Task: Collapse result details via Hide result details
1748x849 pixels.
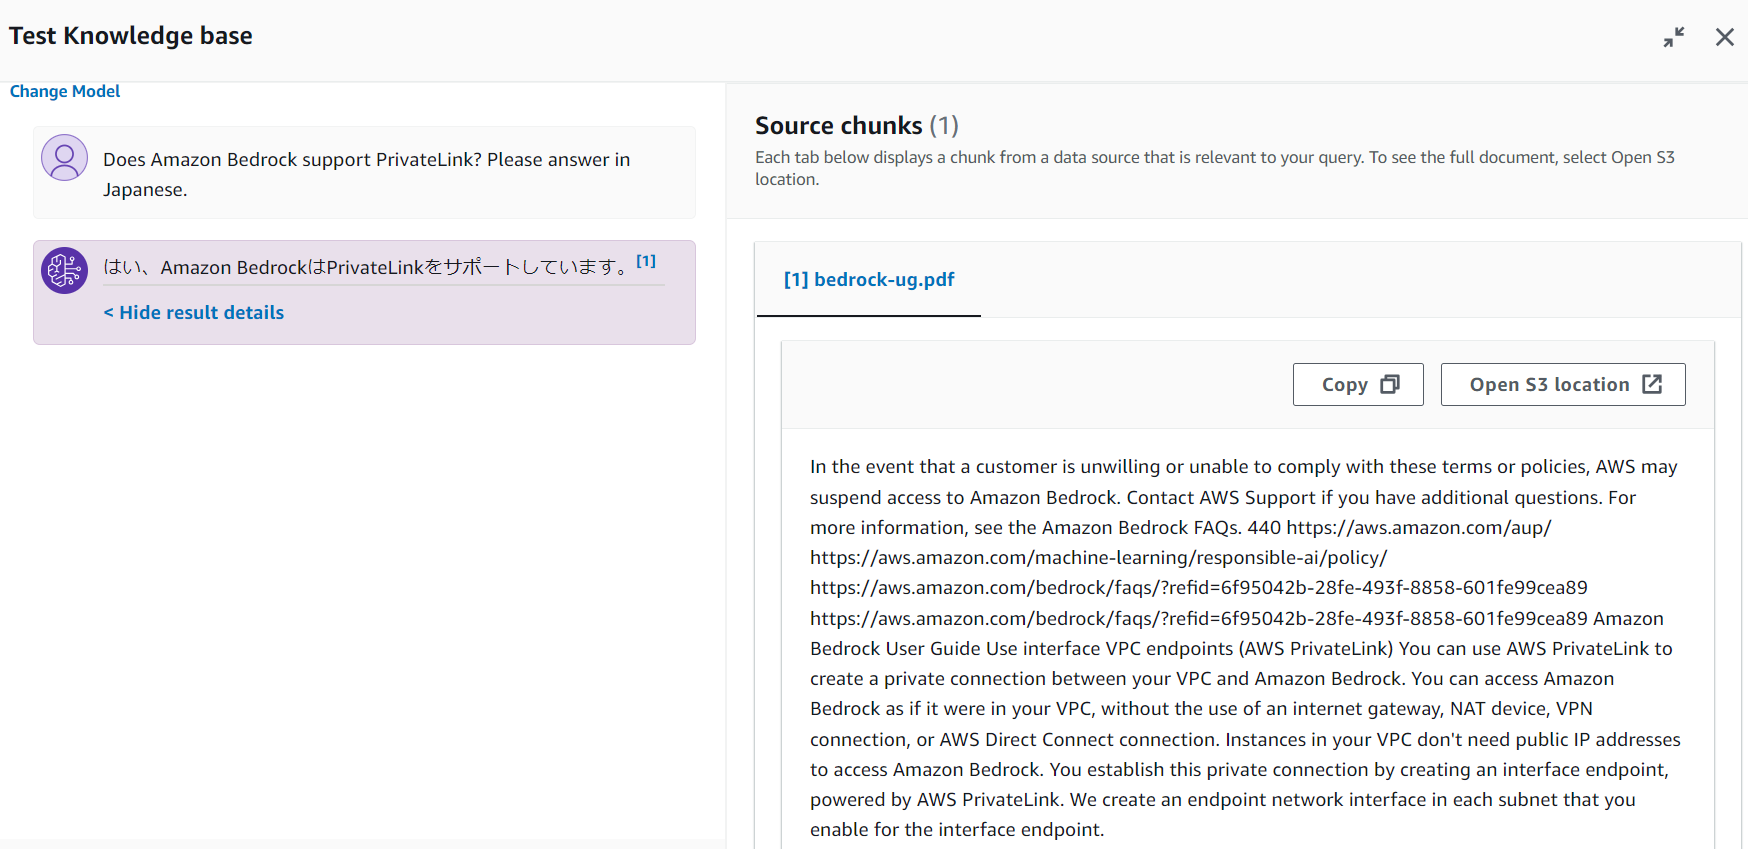Action: point(193,312)
